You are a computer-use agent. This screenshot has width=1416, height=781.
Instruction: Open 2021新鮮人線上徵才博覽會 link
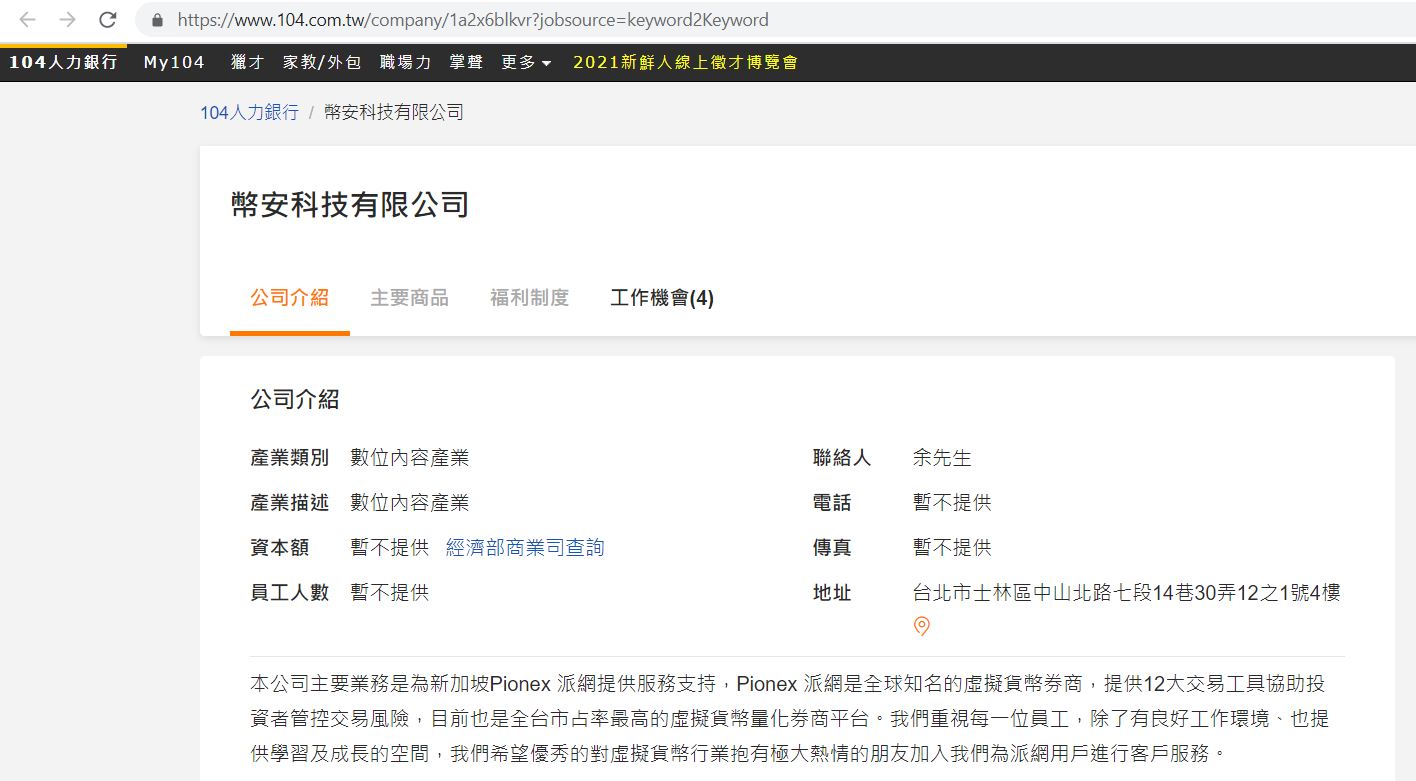tap(685, 62)
